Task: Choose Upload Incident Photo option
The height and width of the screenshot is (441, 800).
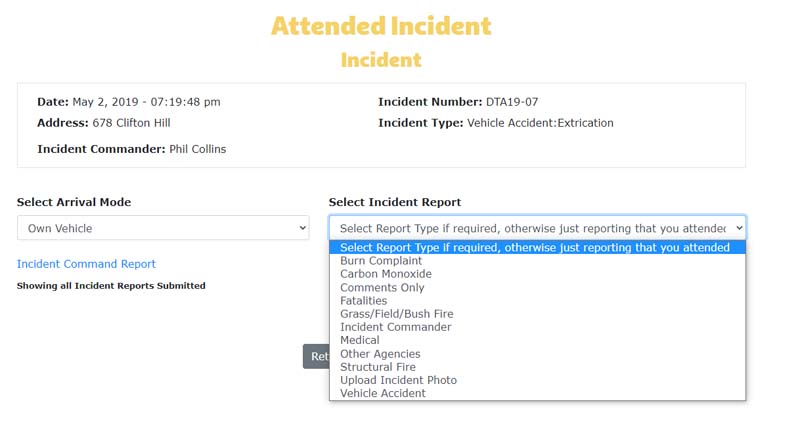Action: pyautogui.click(x=398, y=380)
